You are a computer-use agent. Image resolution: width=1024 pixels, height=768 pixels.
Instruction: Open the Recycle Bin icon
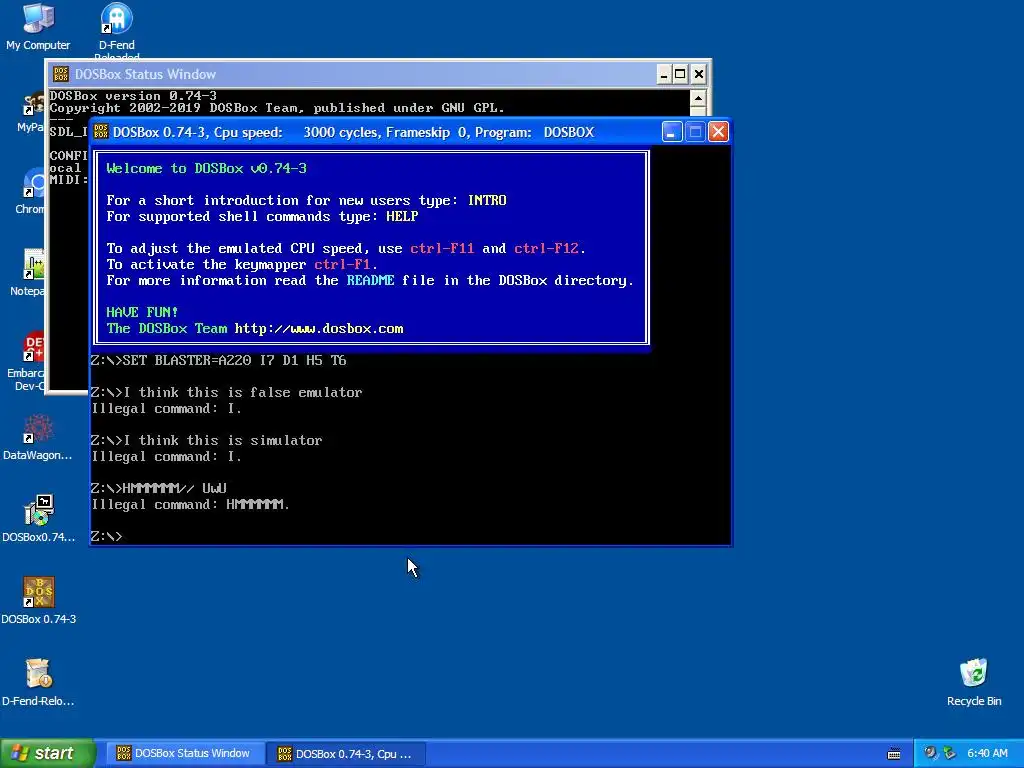[974, 682]
